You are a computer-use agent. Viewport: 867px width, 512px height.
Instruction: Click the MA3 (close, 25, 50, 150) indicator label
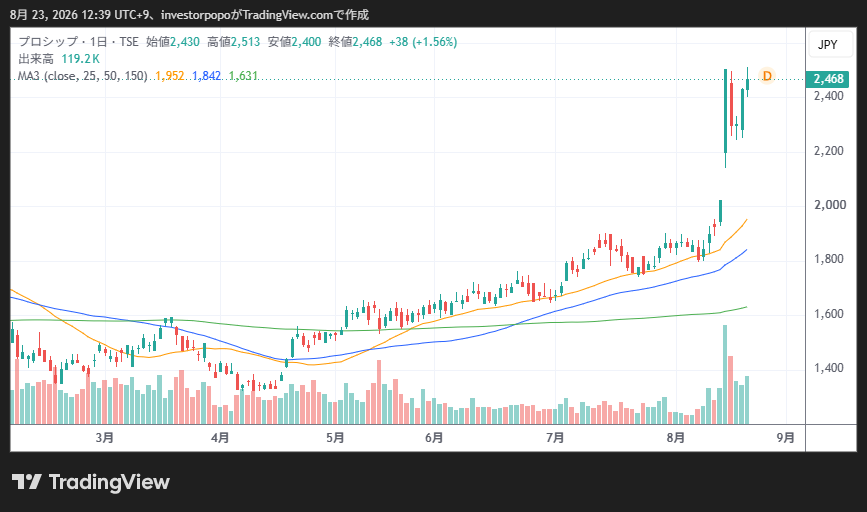tap(82, 76)
